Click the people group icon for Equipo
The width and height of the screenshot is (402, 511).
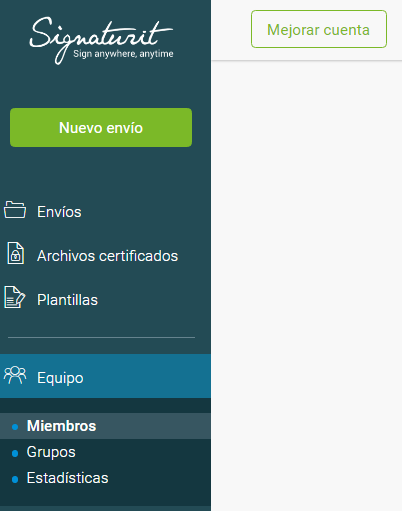(15, 375)
